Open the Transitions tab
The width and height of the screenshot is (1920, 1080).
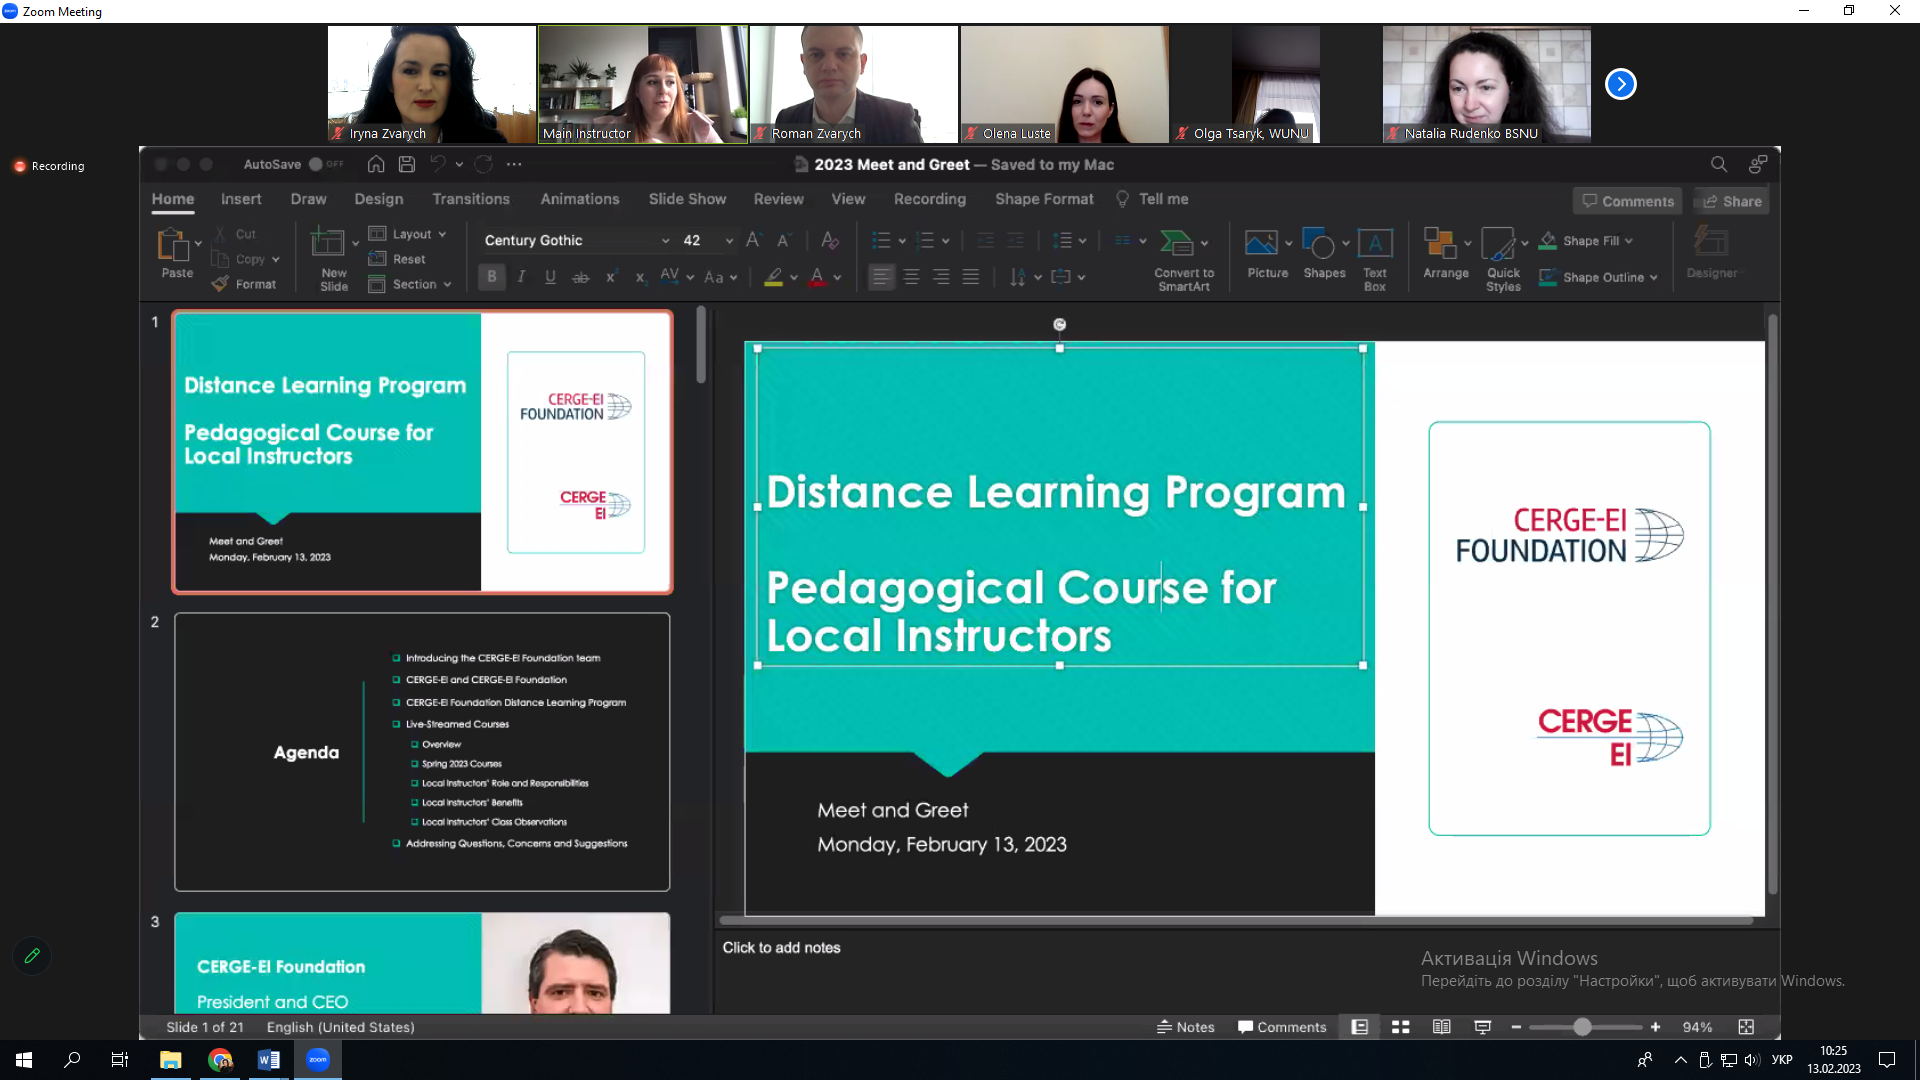pos(471,199)
